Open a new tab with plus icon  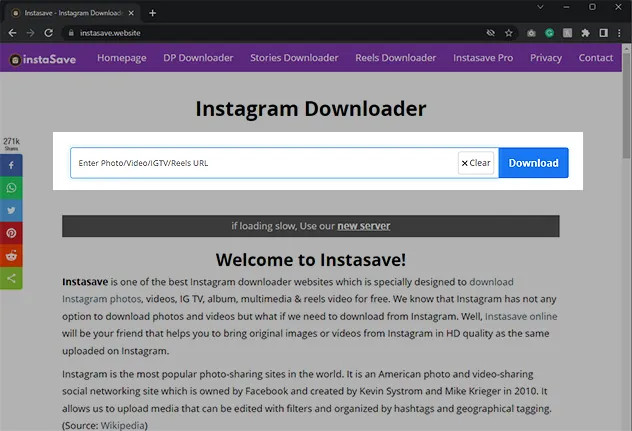tap(152, 13)
